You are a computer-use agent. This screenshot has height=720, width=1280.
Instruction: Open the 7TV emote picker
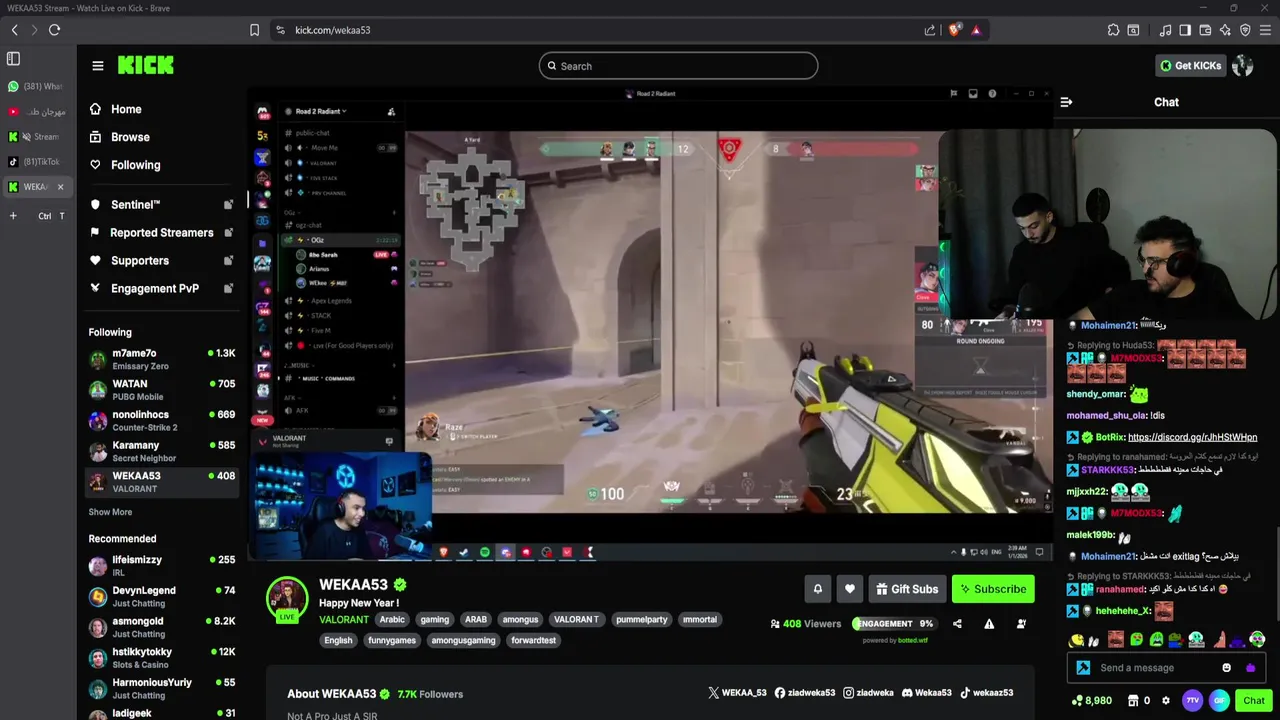tap(1192, 701)
